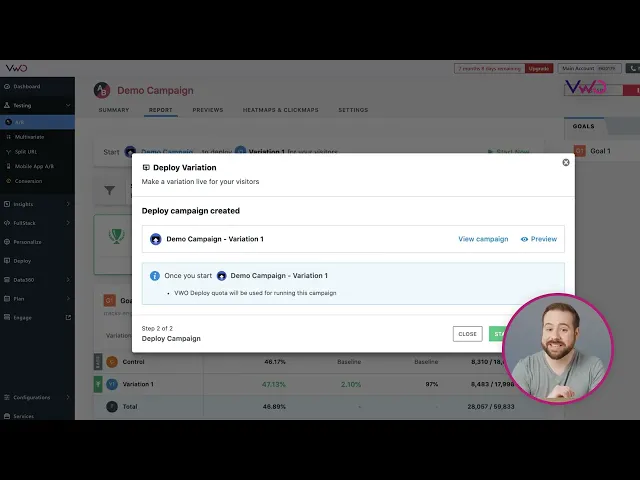Image resolution: width=640 pixels, height=480 pixels.
Task: Click the Demo Campaign - Variation 1 deploy icon
Action: pos(156,239)
